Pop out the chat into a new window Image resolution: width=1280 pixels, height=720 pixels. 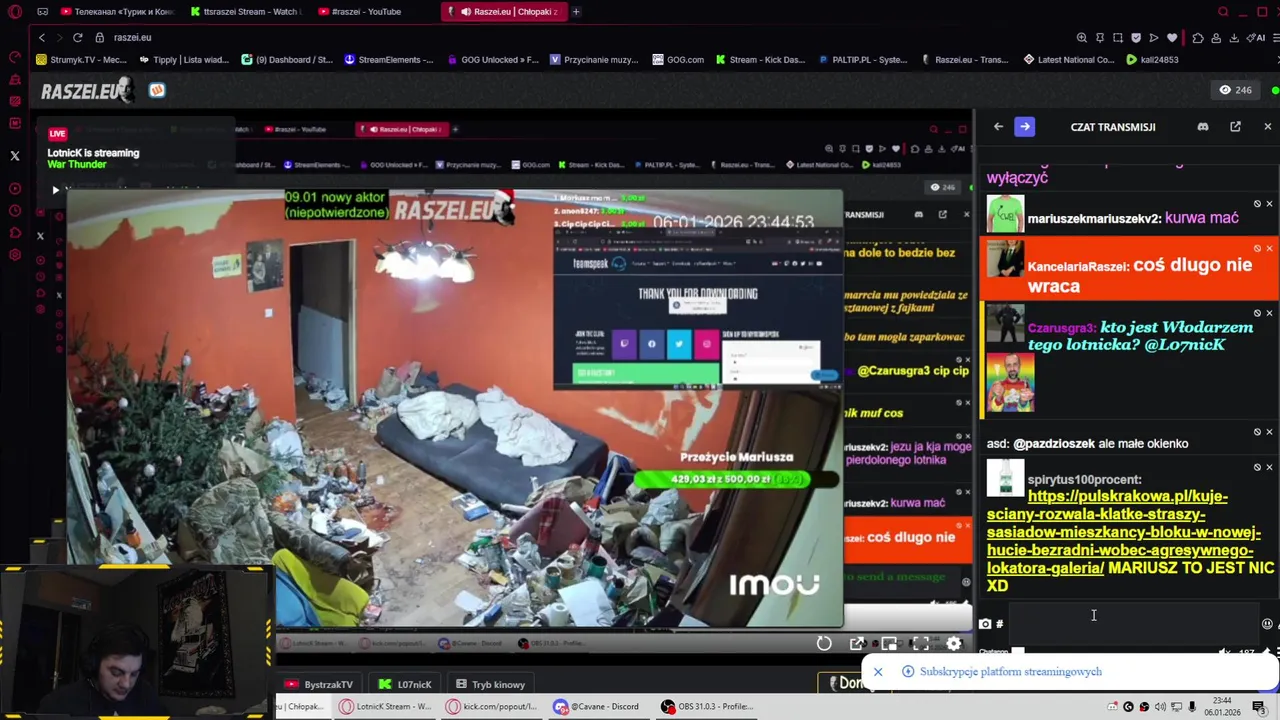(x=1235, y=127)
